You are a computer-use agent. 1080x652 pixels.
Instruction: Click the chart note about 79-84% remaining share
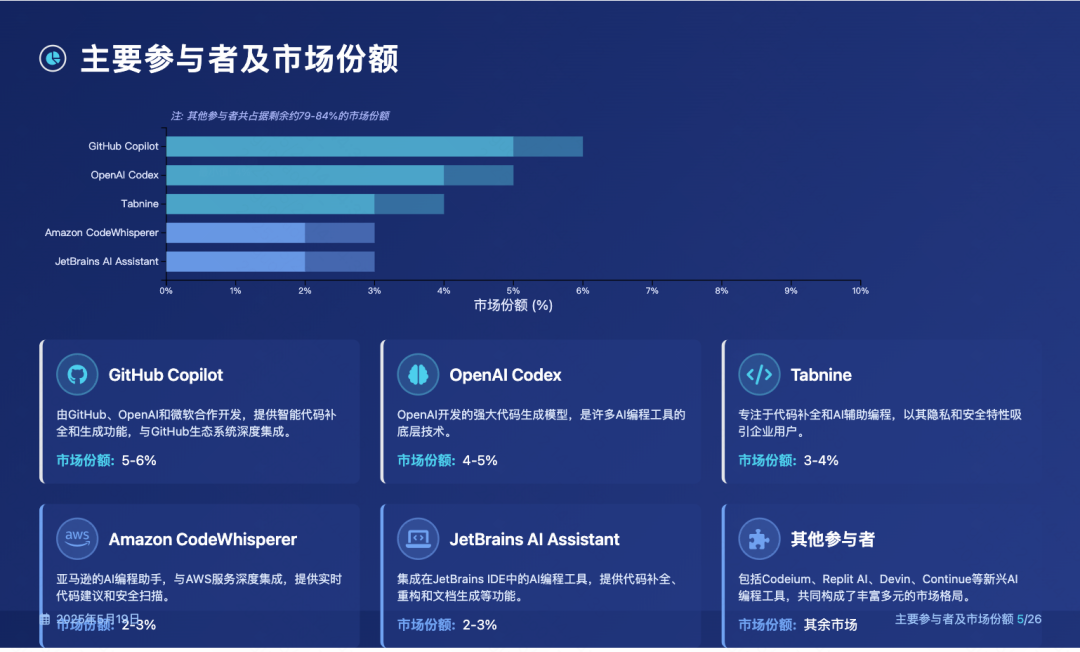280,116
